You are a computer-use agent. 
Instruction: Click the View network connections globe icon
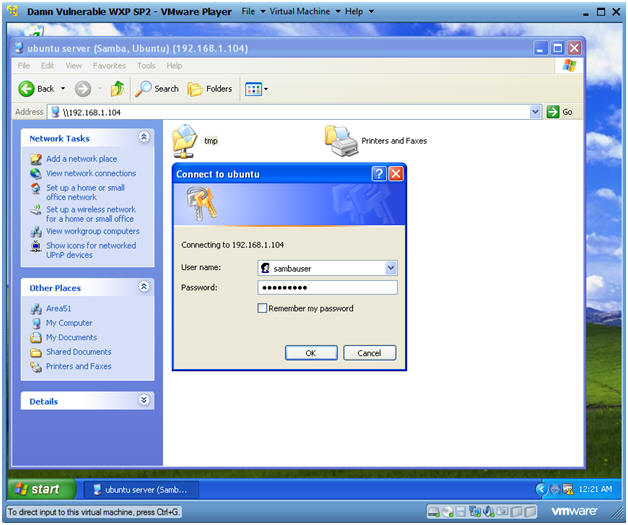pos(36,173)
